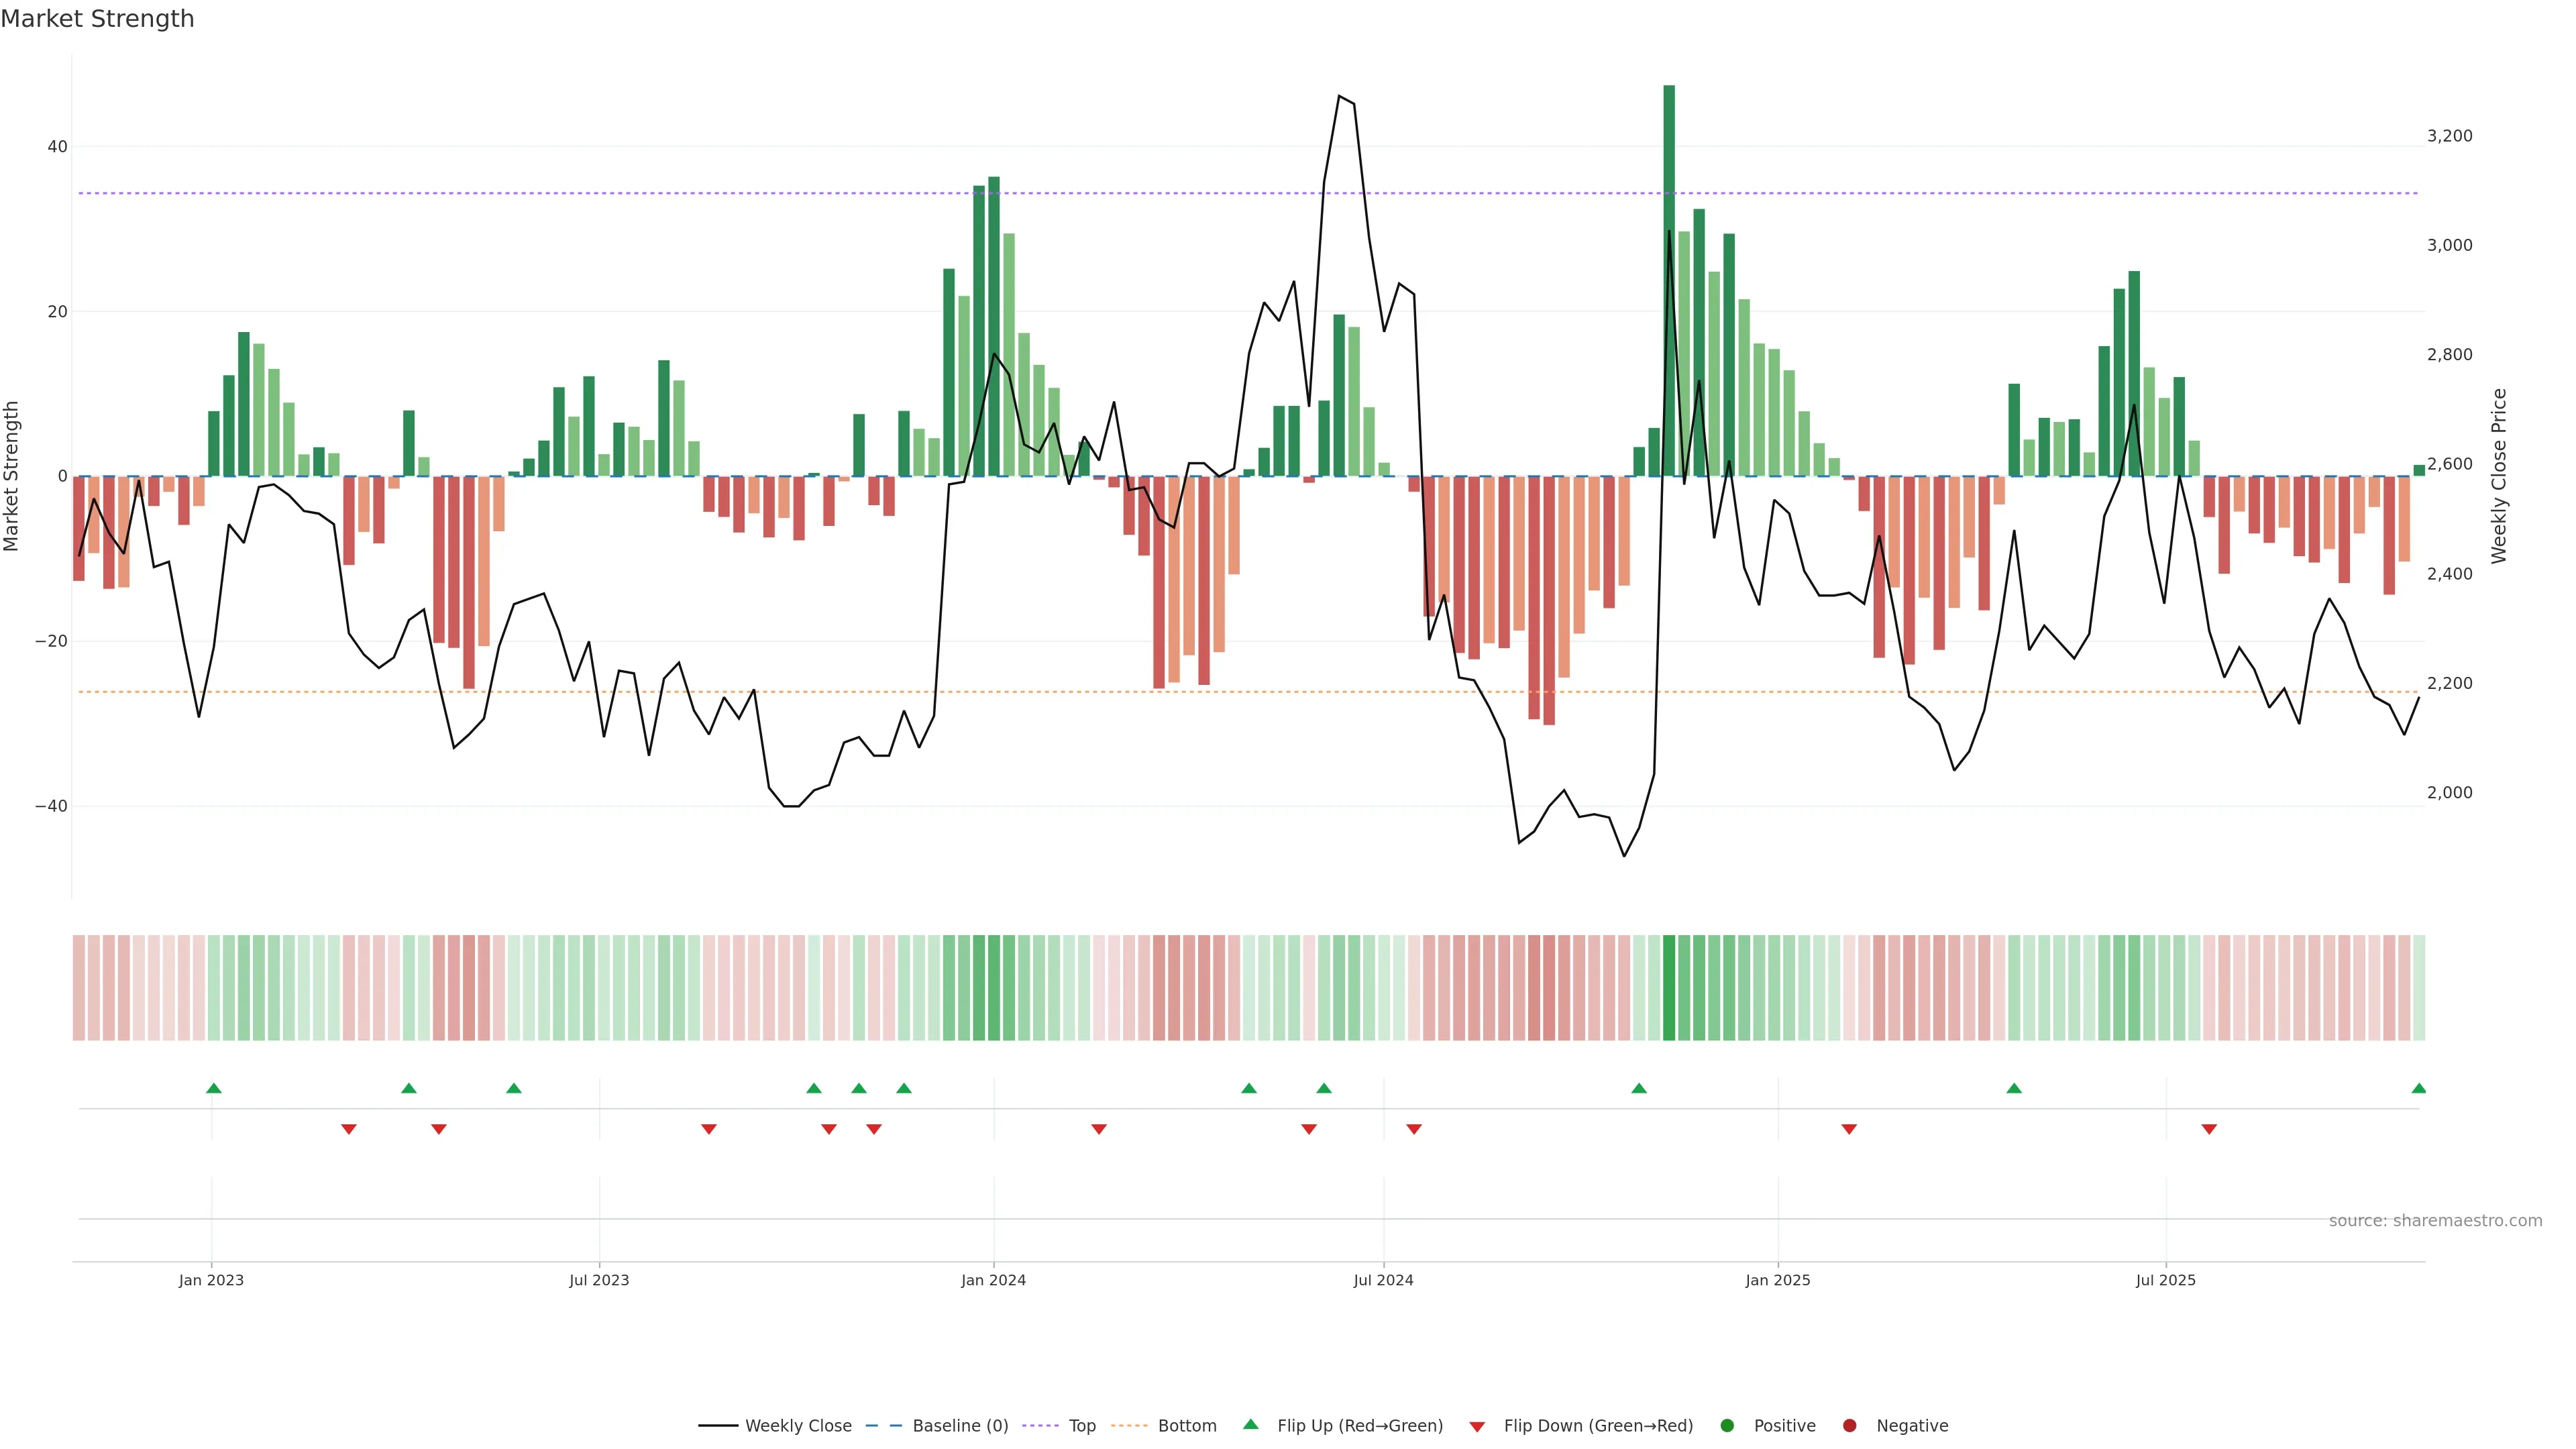Click the source: sharemaestro.com text

coord(2435,1220)
